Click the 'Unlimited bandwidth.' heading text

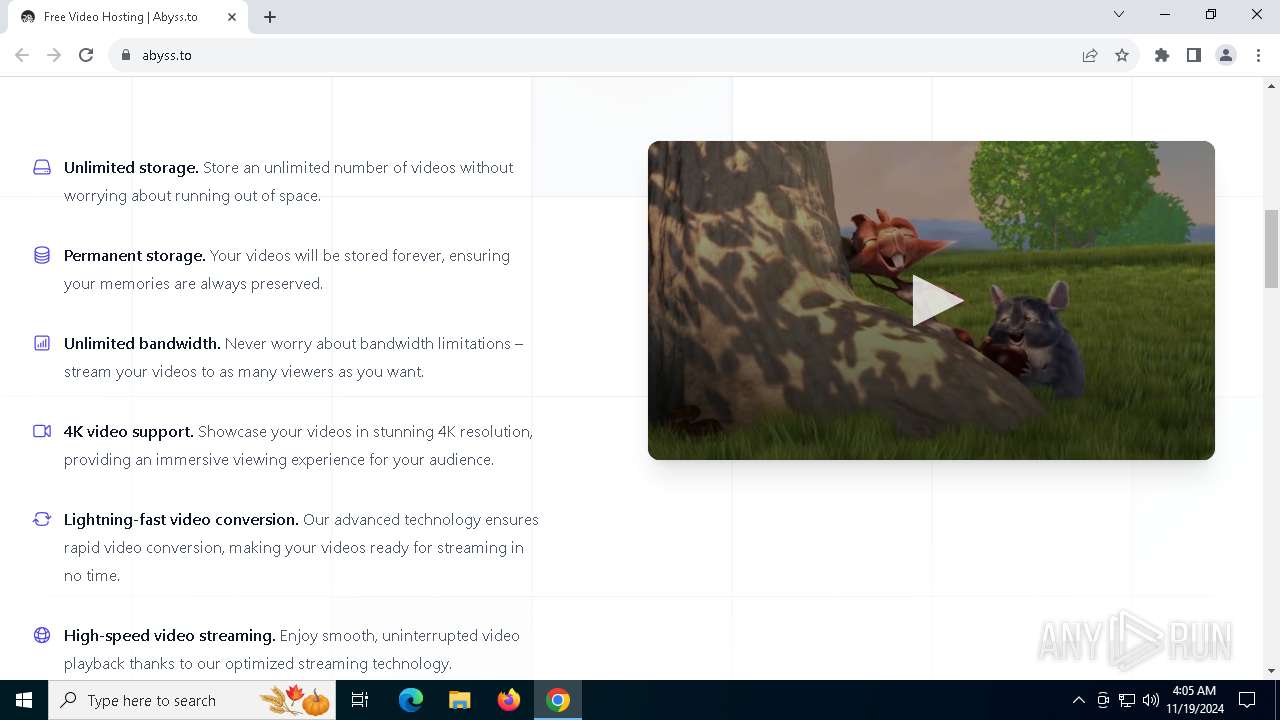(x=142, y=343)
